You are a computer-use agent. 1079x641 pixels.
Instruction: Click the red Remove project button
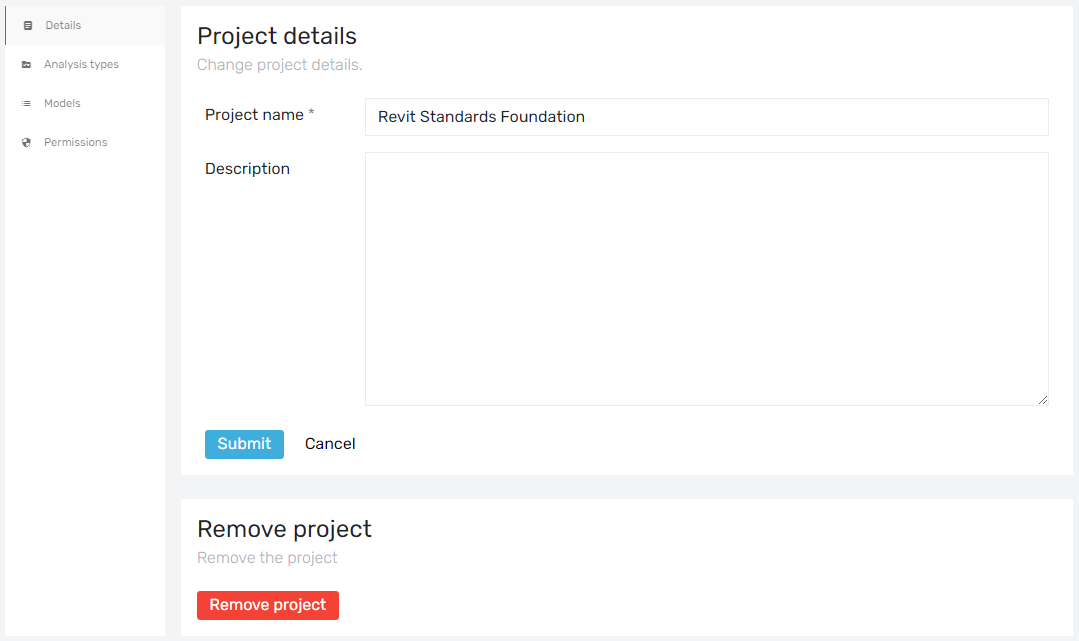[x=267, y=605]
